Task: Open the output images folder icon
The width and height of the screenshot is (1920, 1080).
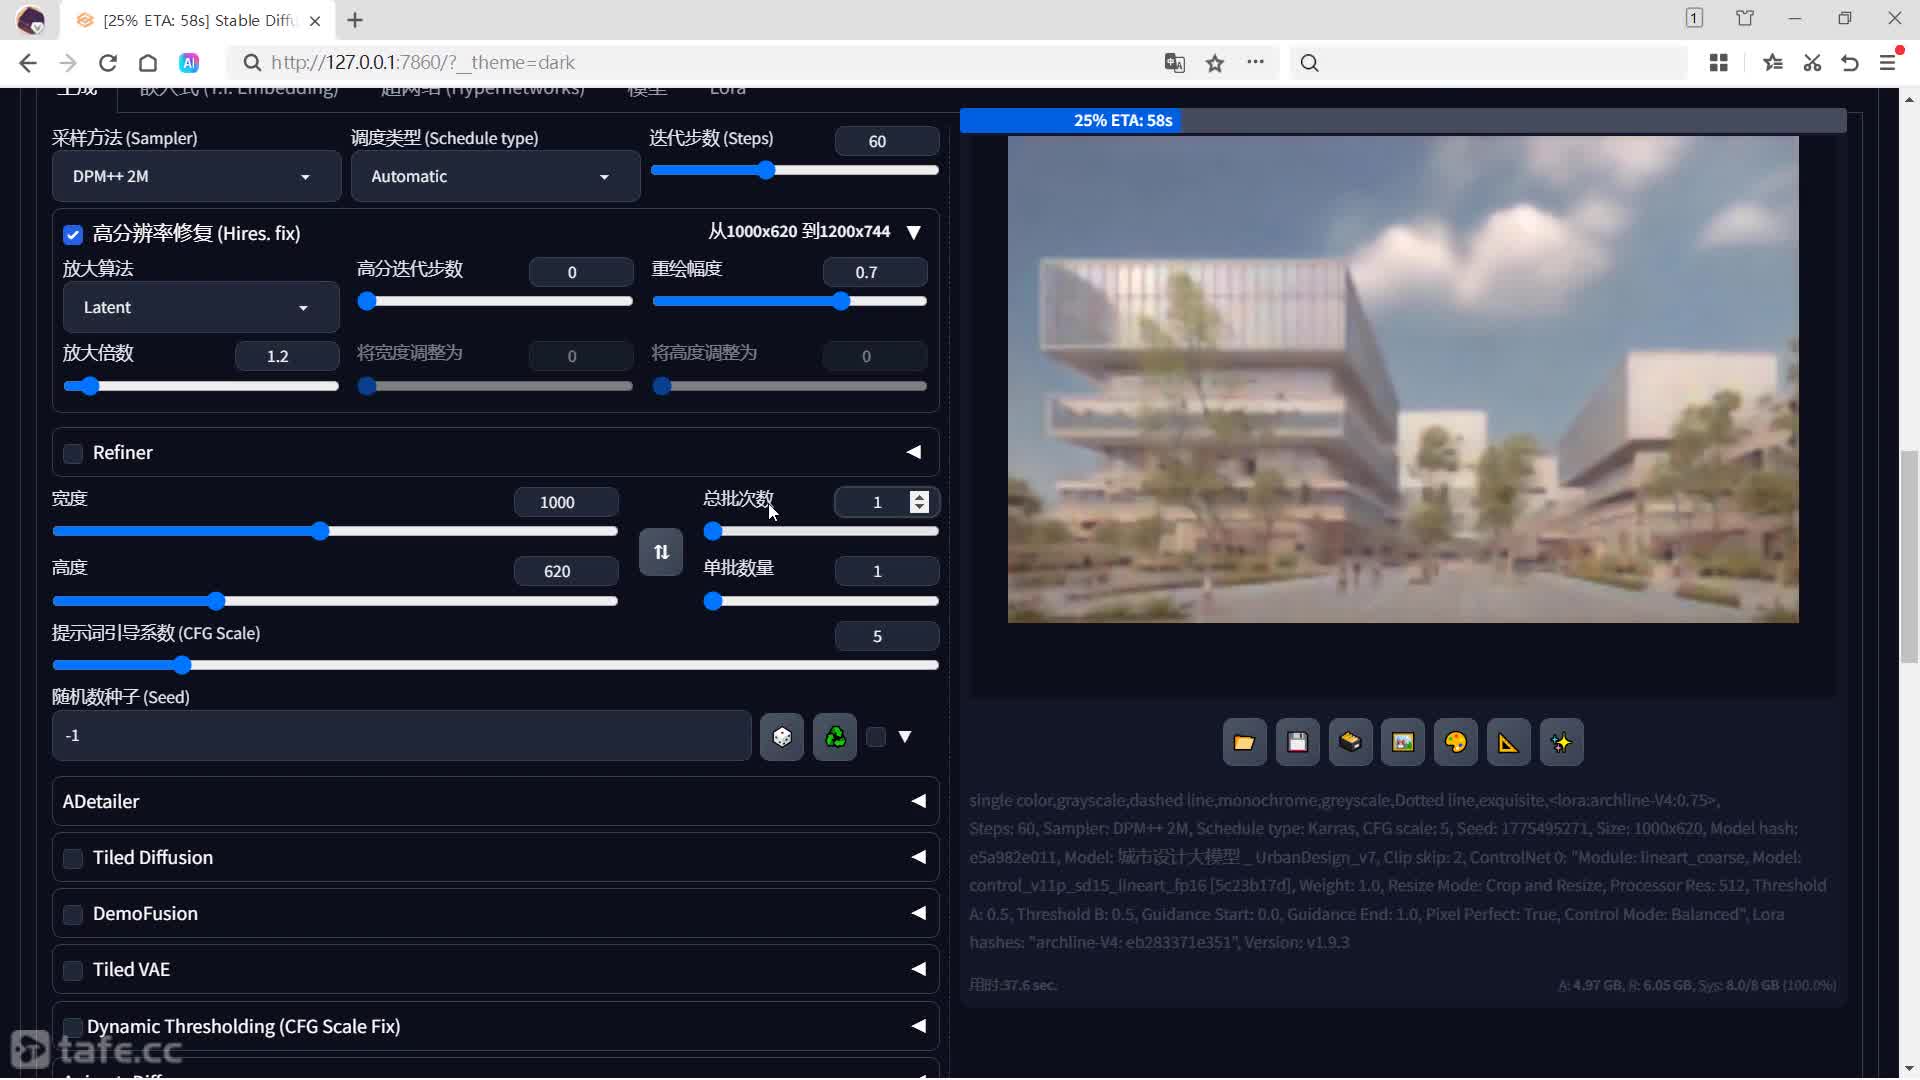Action: point(1244,742)
